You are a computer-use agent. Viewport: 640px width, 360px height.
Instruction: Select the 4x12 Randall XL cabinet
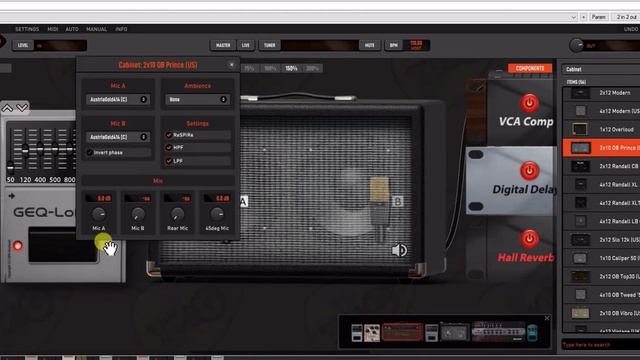[602, 184]
